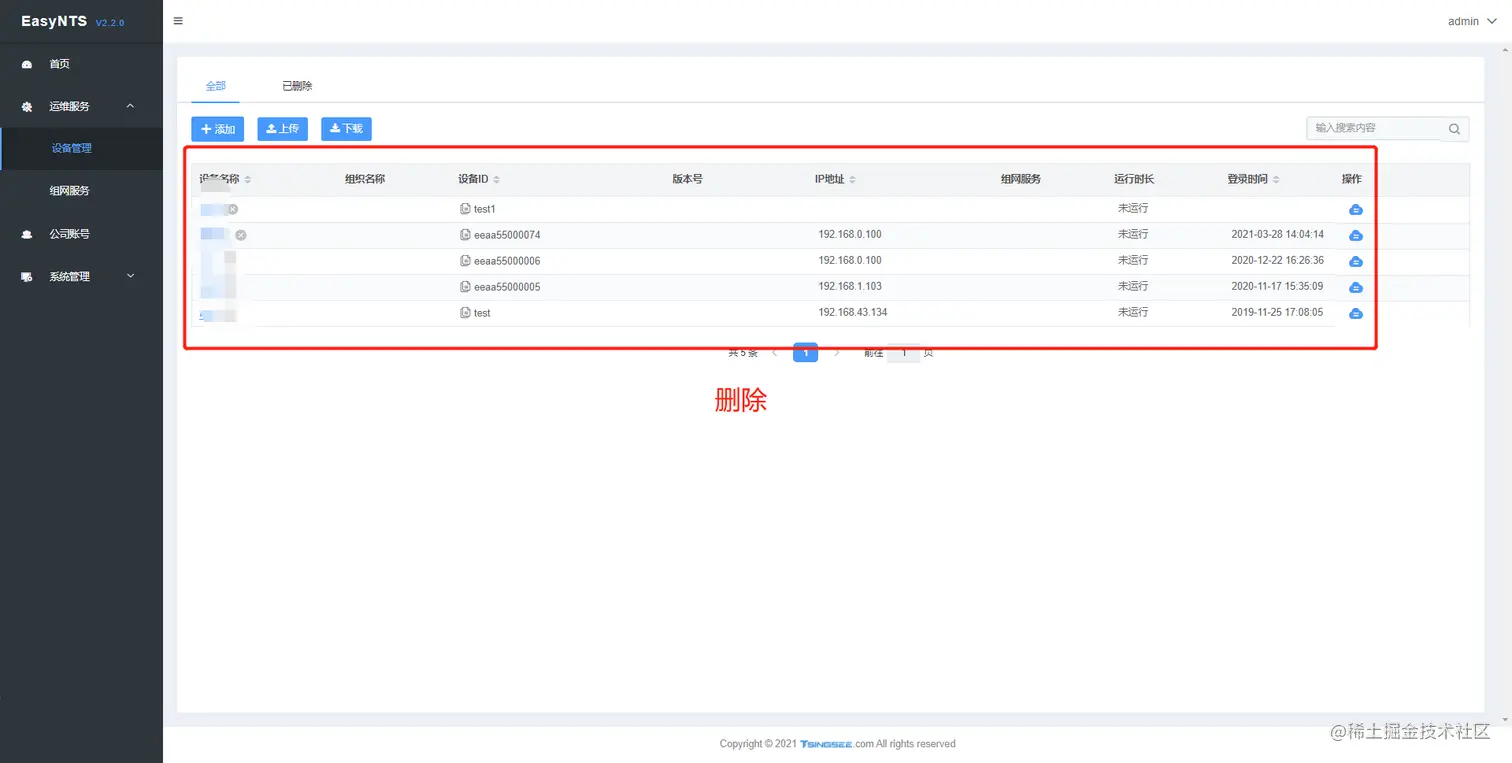Select IP address 192.168.43.134
Viewport: 1512px width, 763px height.
853,312
